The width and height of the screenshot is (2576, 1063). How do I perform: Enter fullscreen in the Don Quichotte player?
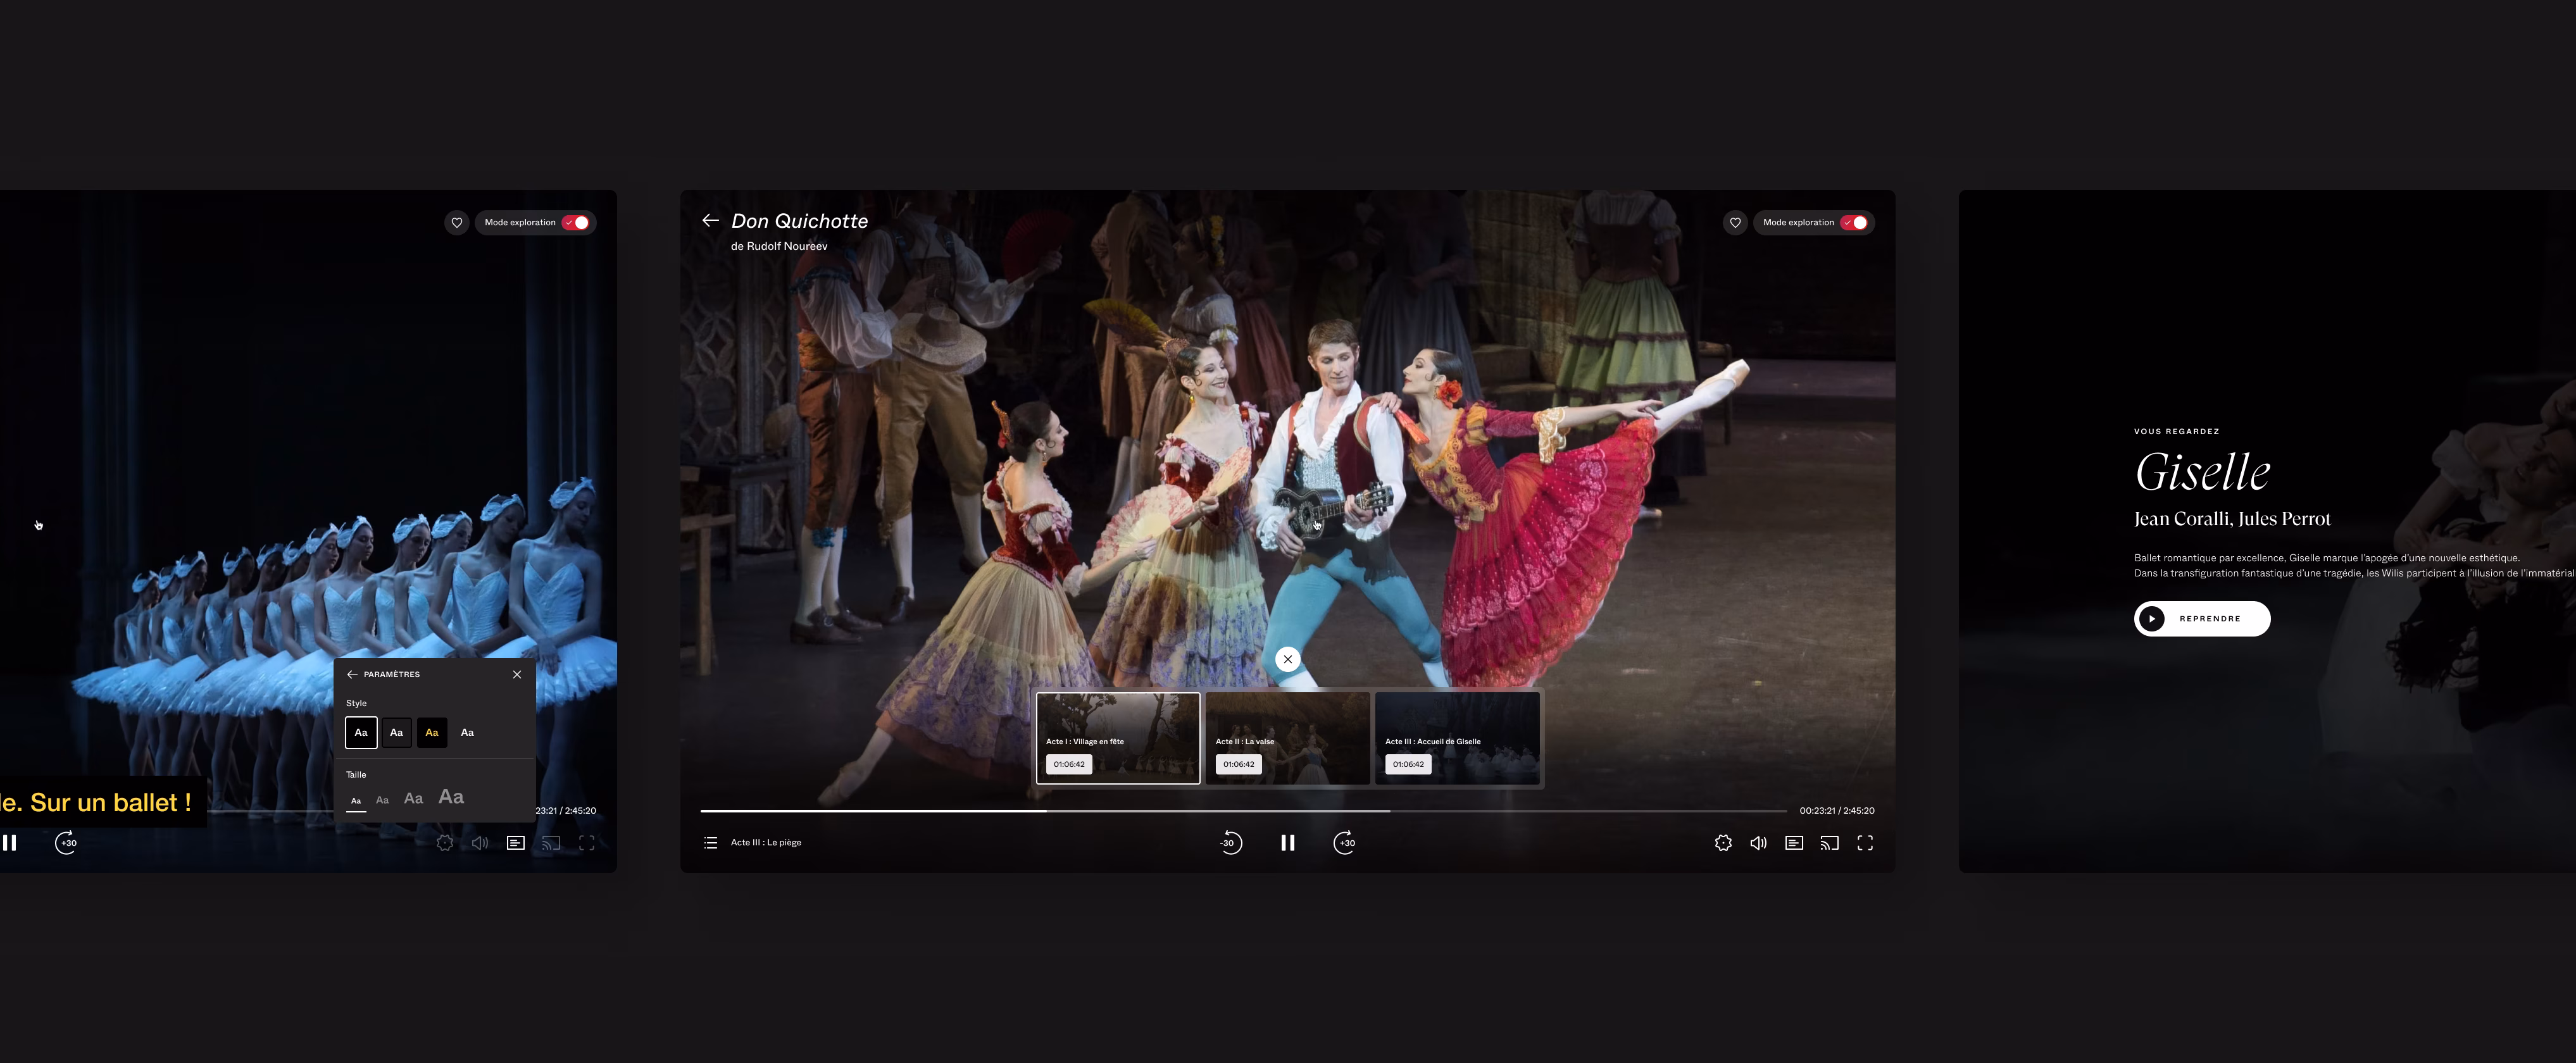point(1865,843)
